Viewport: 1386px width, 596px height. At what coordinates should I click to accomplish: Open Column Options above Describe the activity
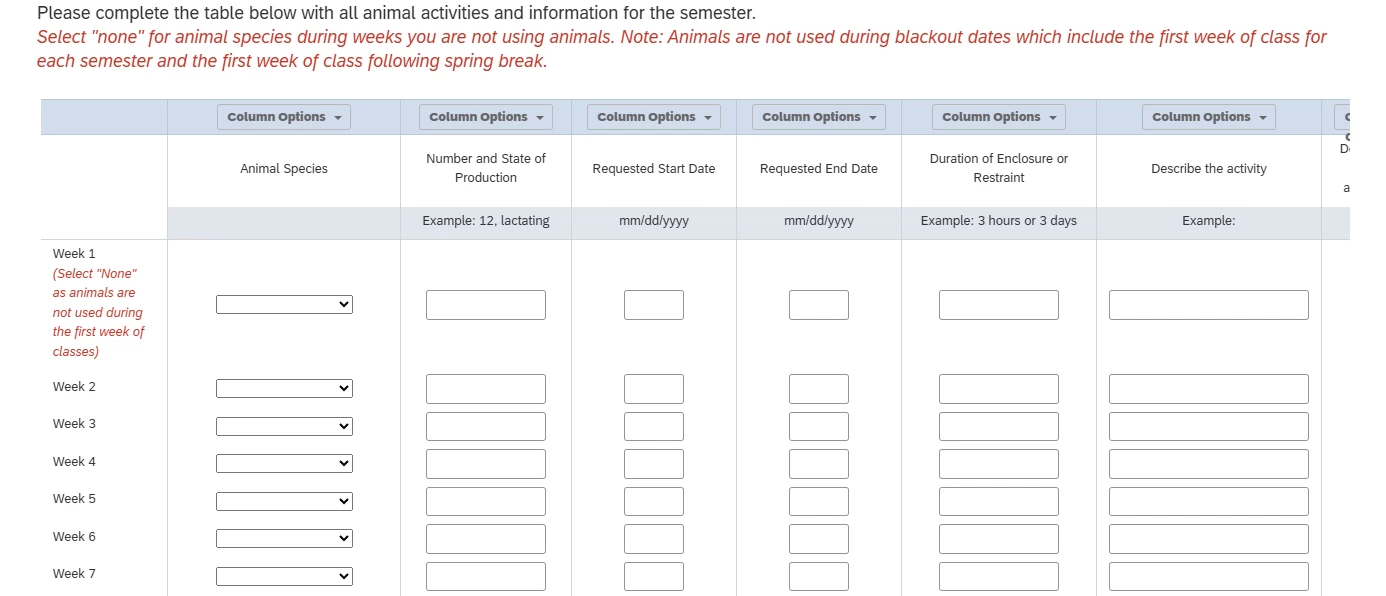pos(1209,117)
